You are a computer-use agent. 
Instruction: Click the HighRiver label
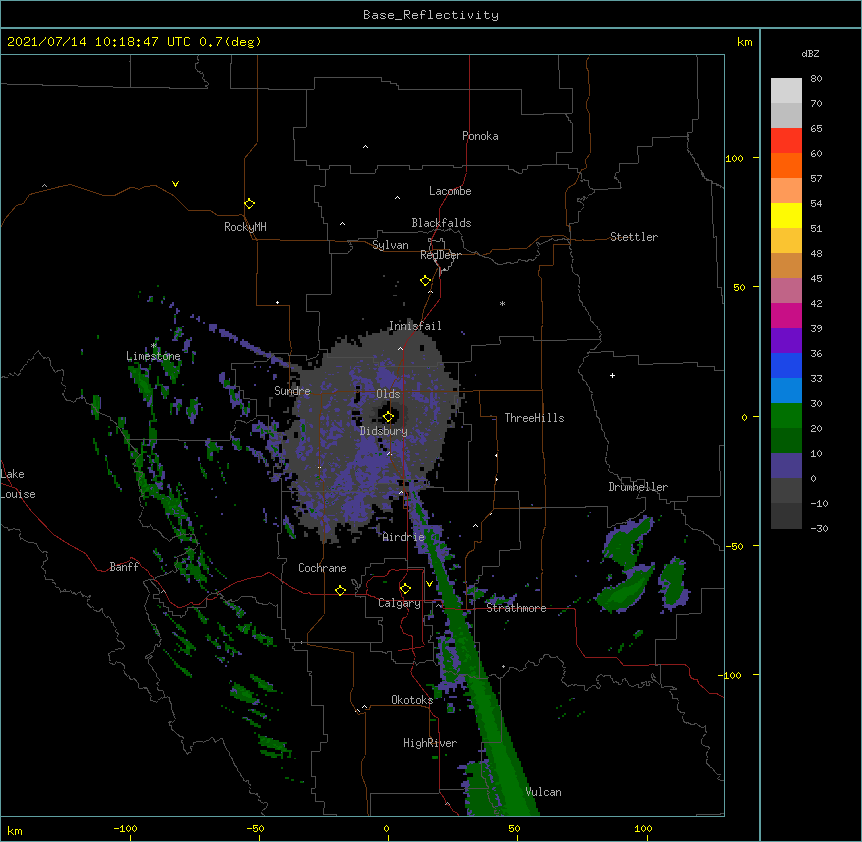click(x=430, y=743)
